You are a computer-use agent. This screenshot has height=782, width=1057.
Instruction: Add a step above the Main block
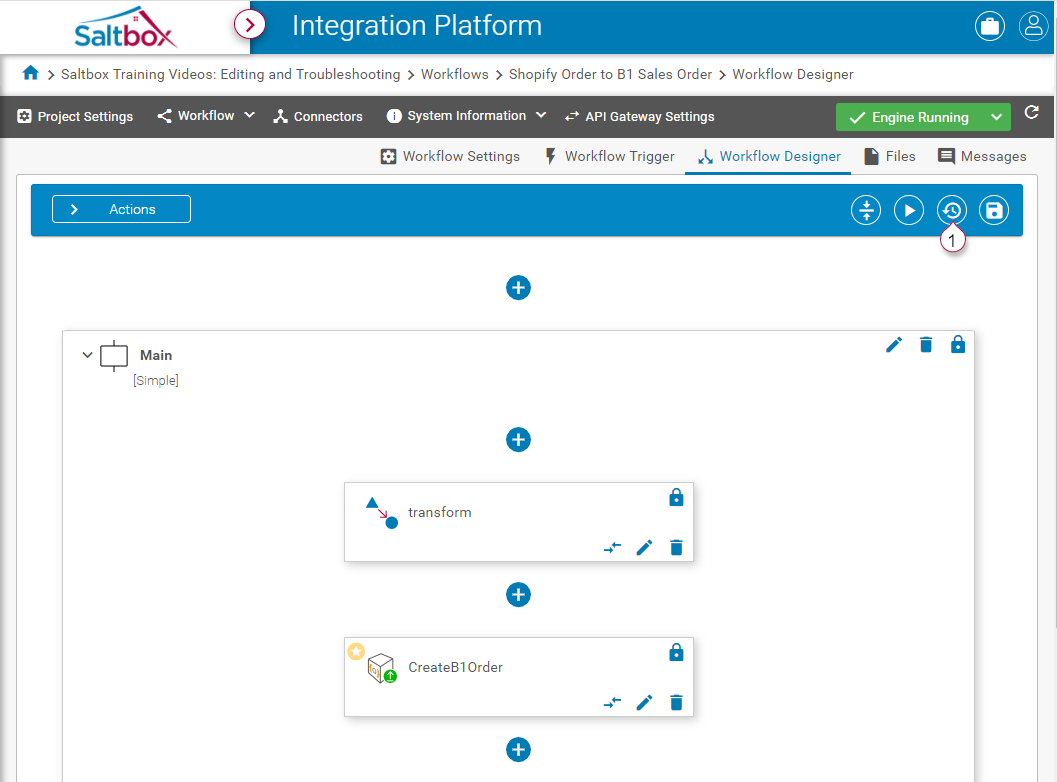point(518,288)
